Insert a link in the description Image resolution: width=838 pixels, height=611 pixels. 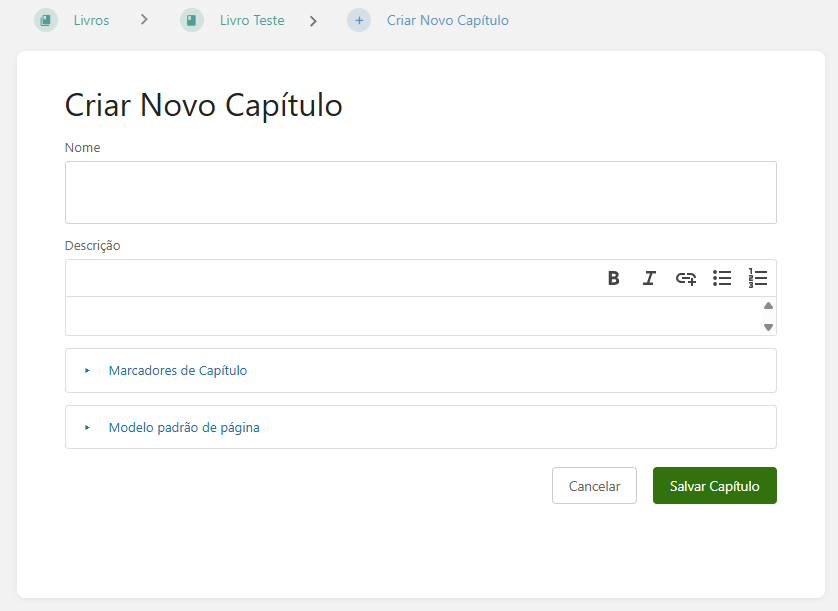tap(686, 278)
